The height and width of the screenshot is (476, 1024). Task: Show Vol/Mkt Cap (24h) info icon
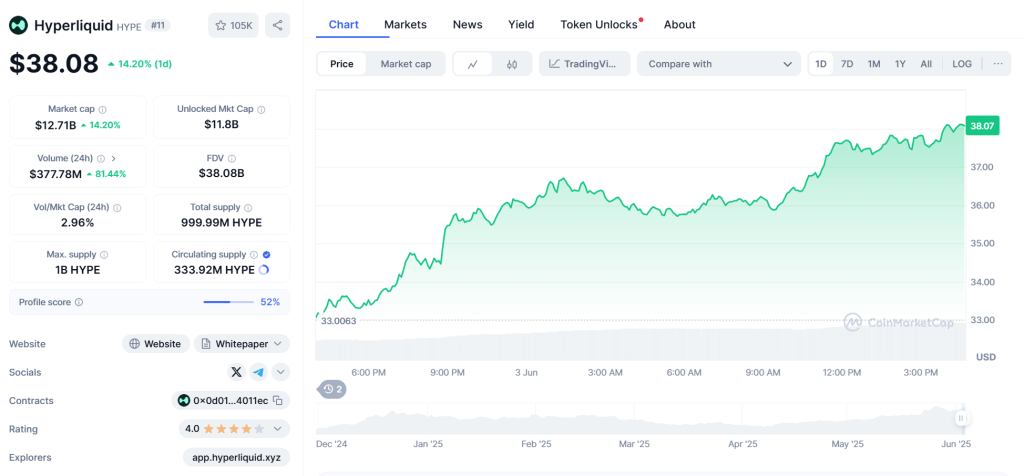(x=117, y=208)
